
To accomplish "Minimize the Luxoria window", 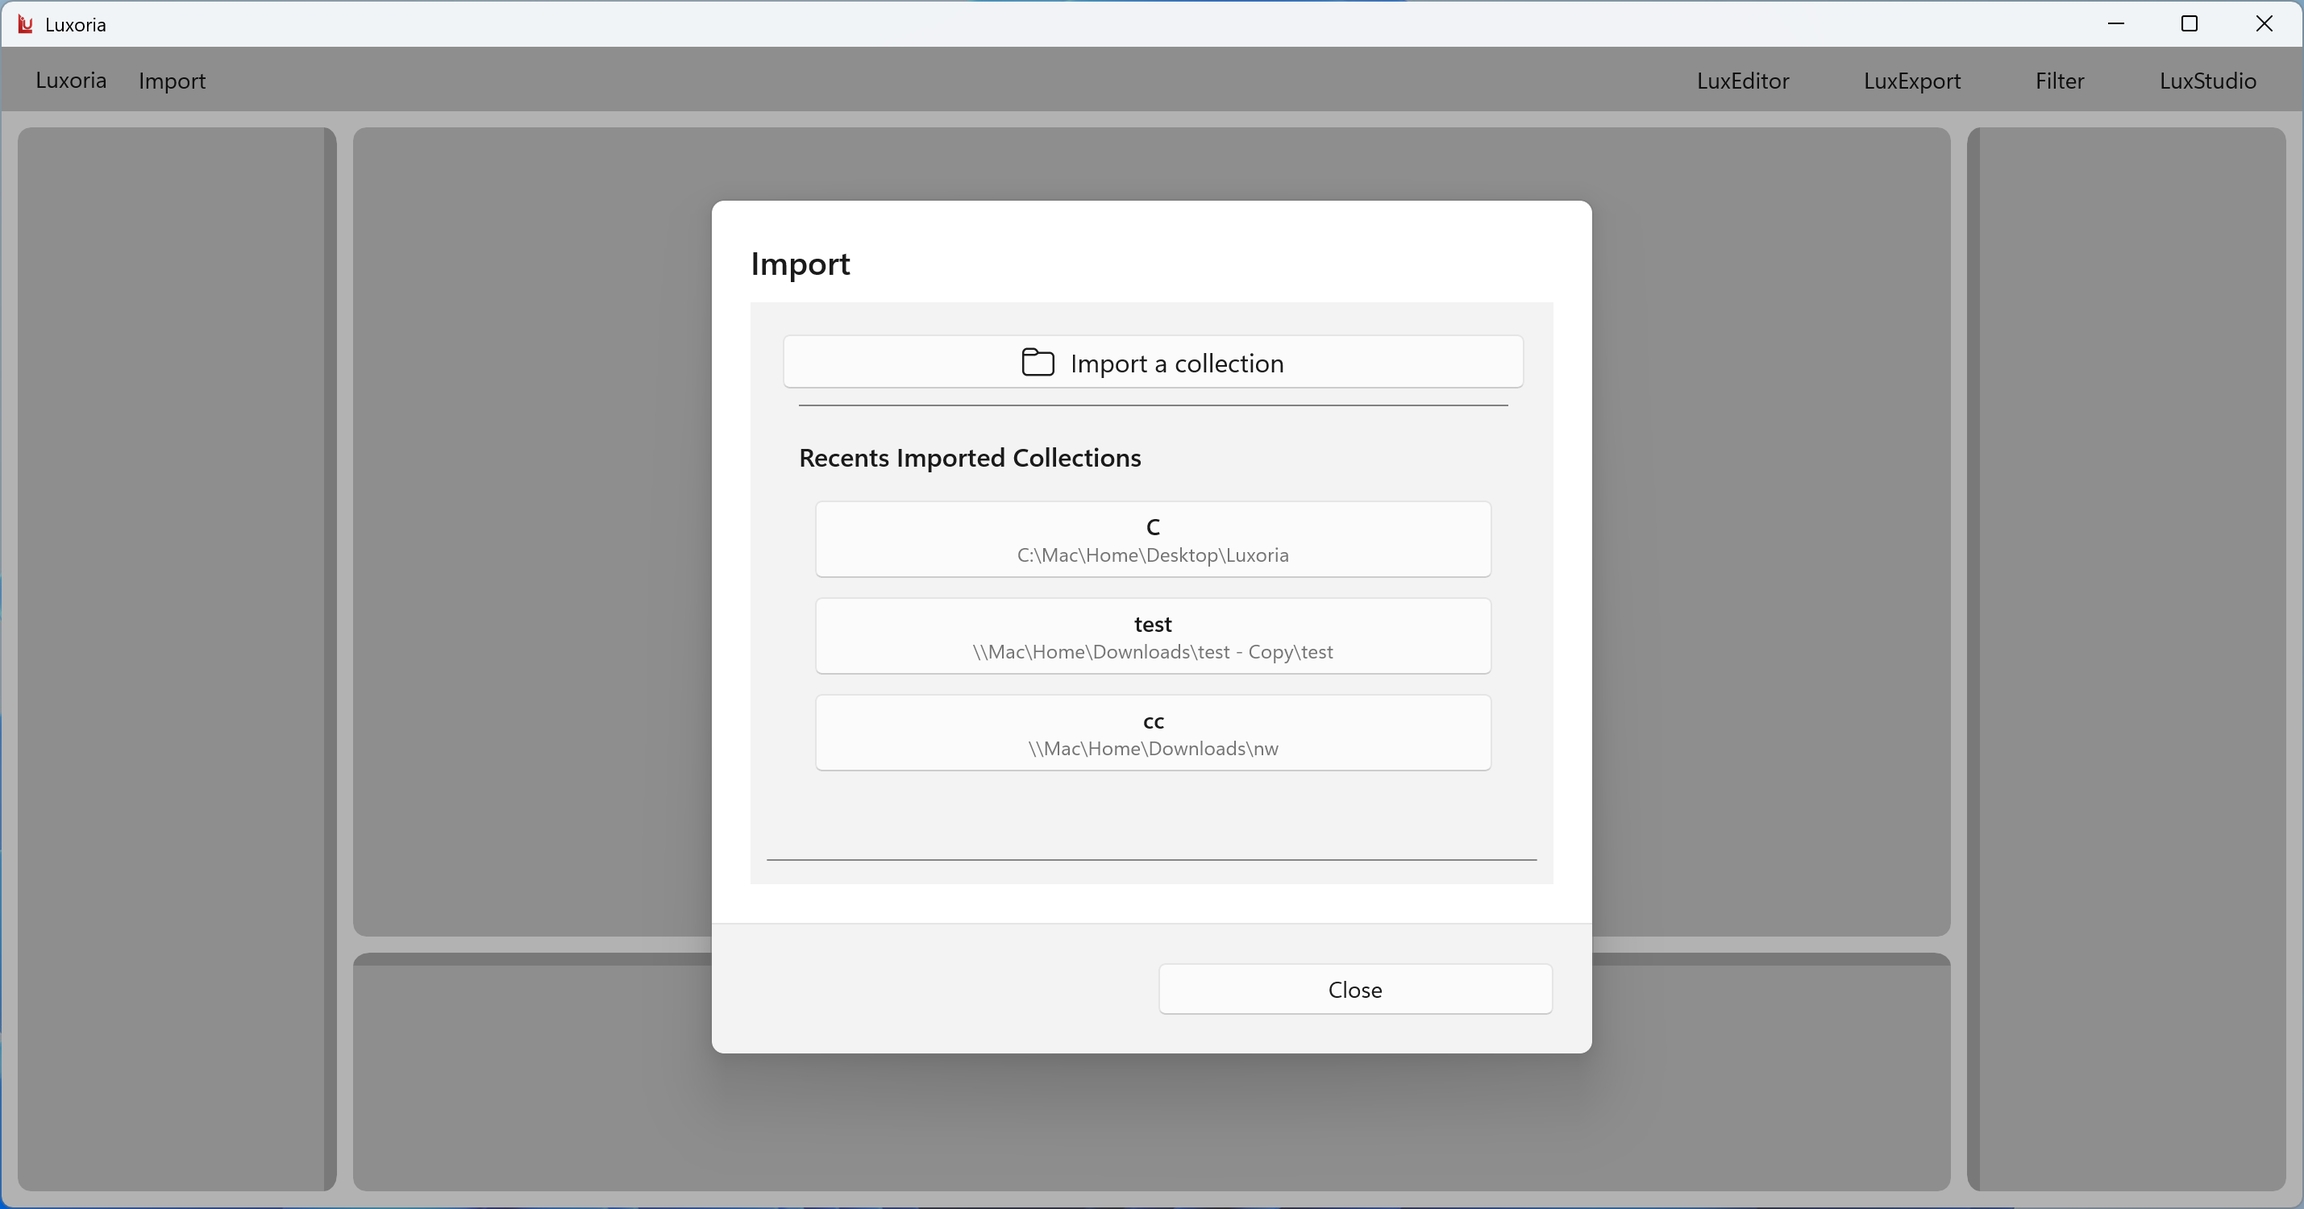I will click(x=2116, y=24).
